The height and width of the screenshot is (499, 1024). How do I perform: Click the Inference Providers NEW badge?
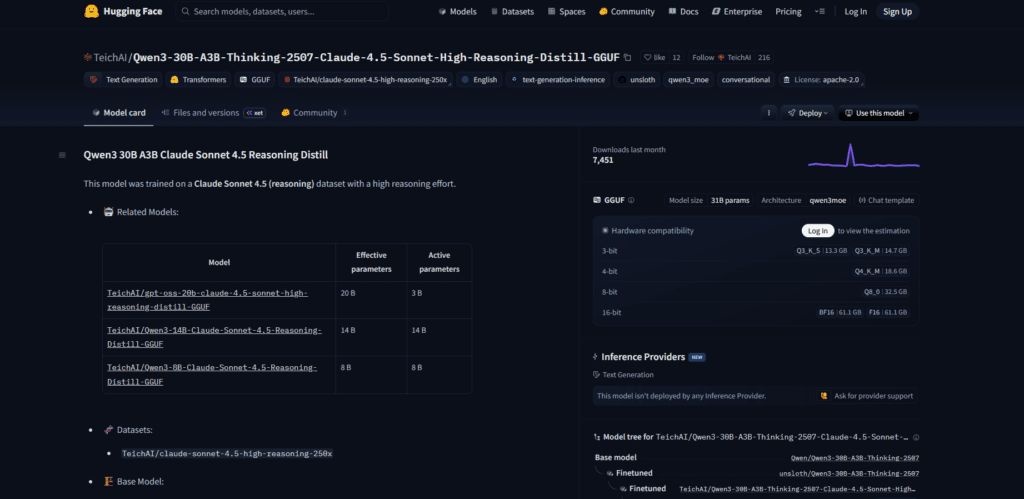[697, 357]
